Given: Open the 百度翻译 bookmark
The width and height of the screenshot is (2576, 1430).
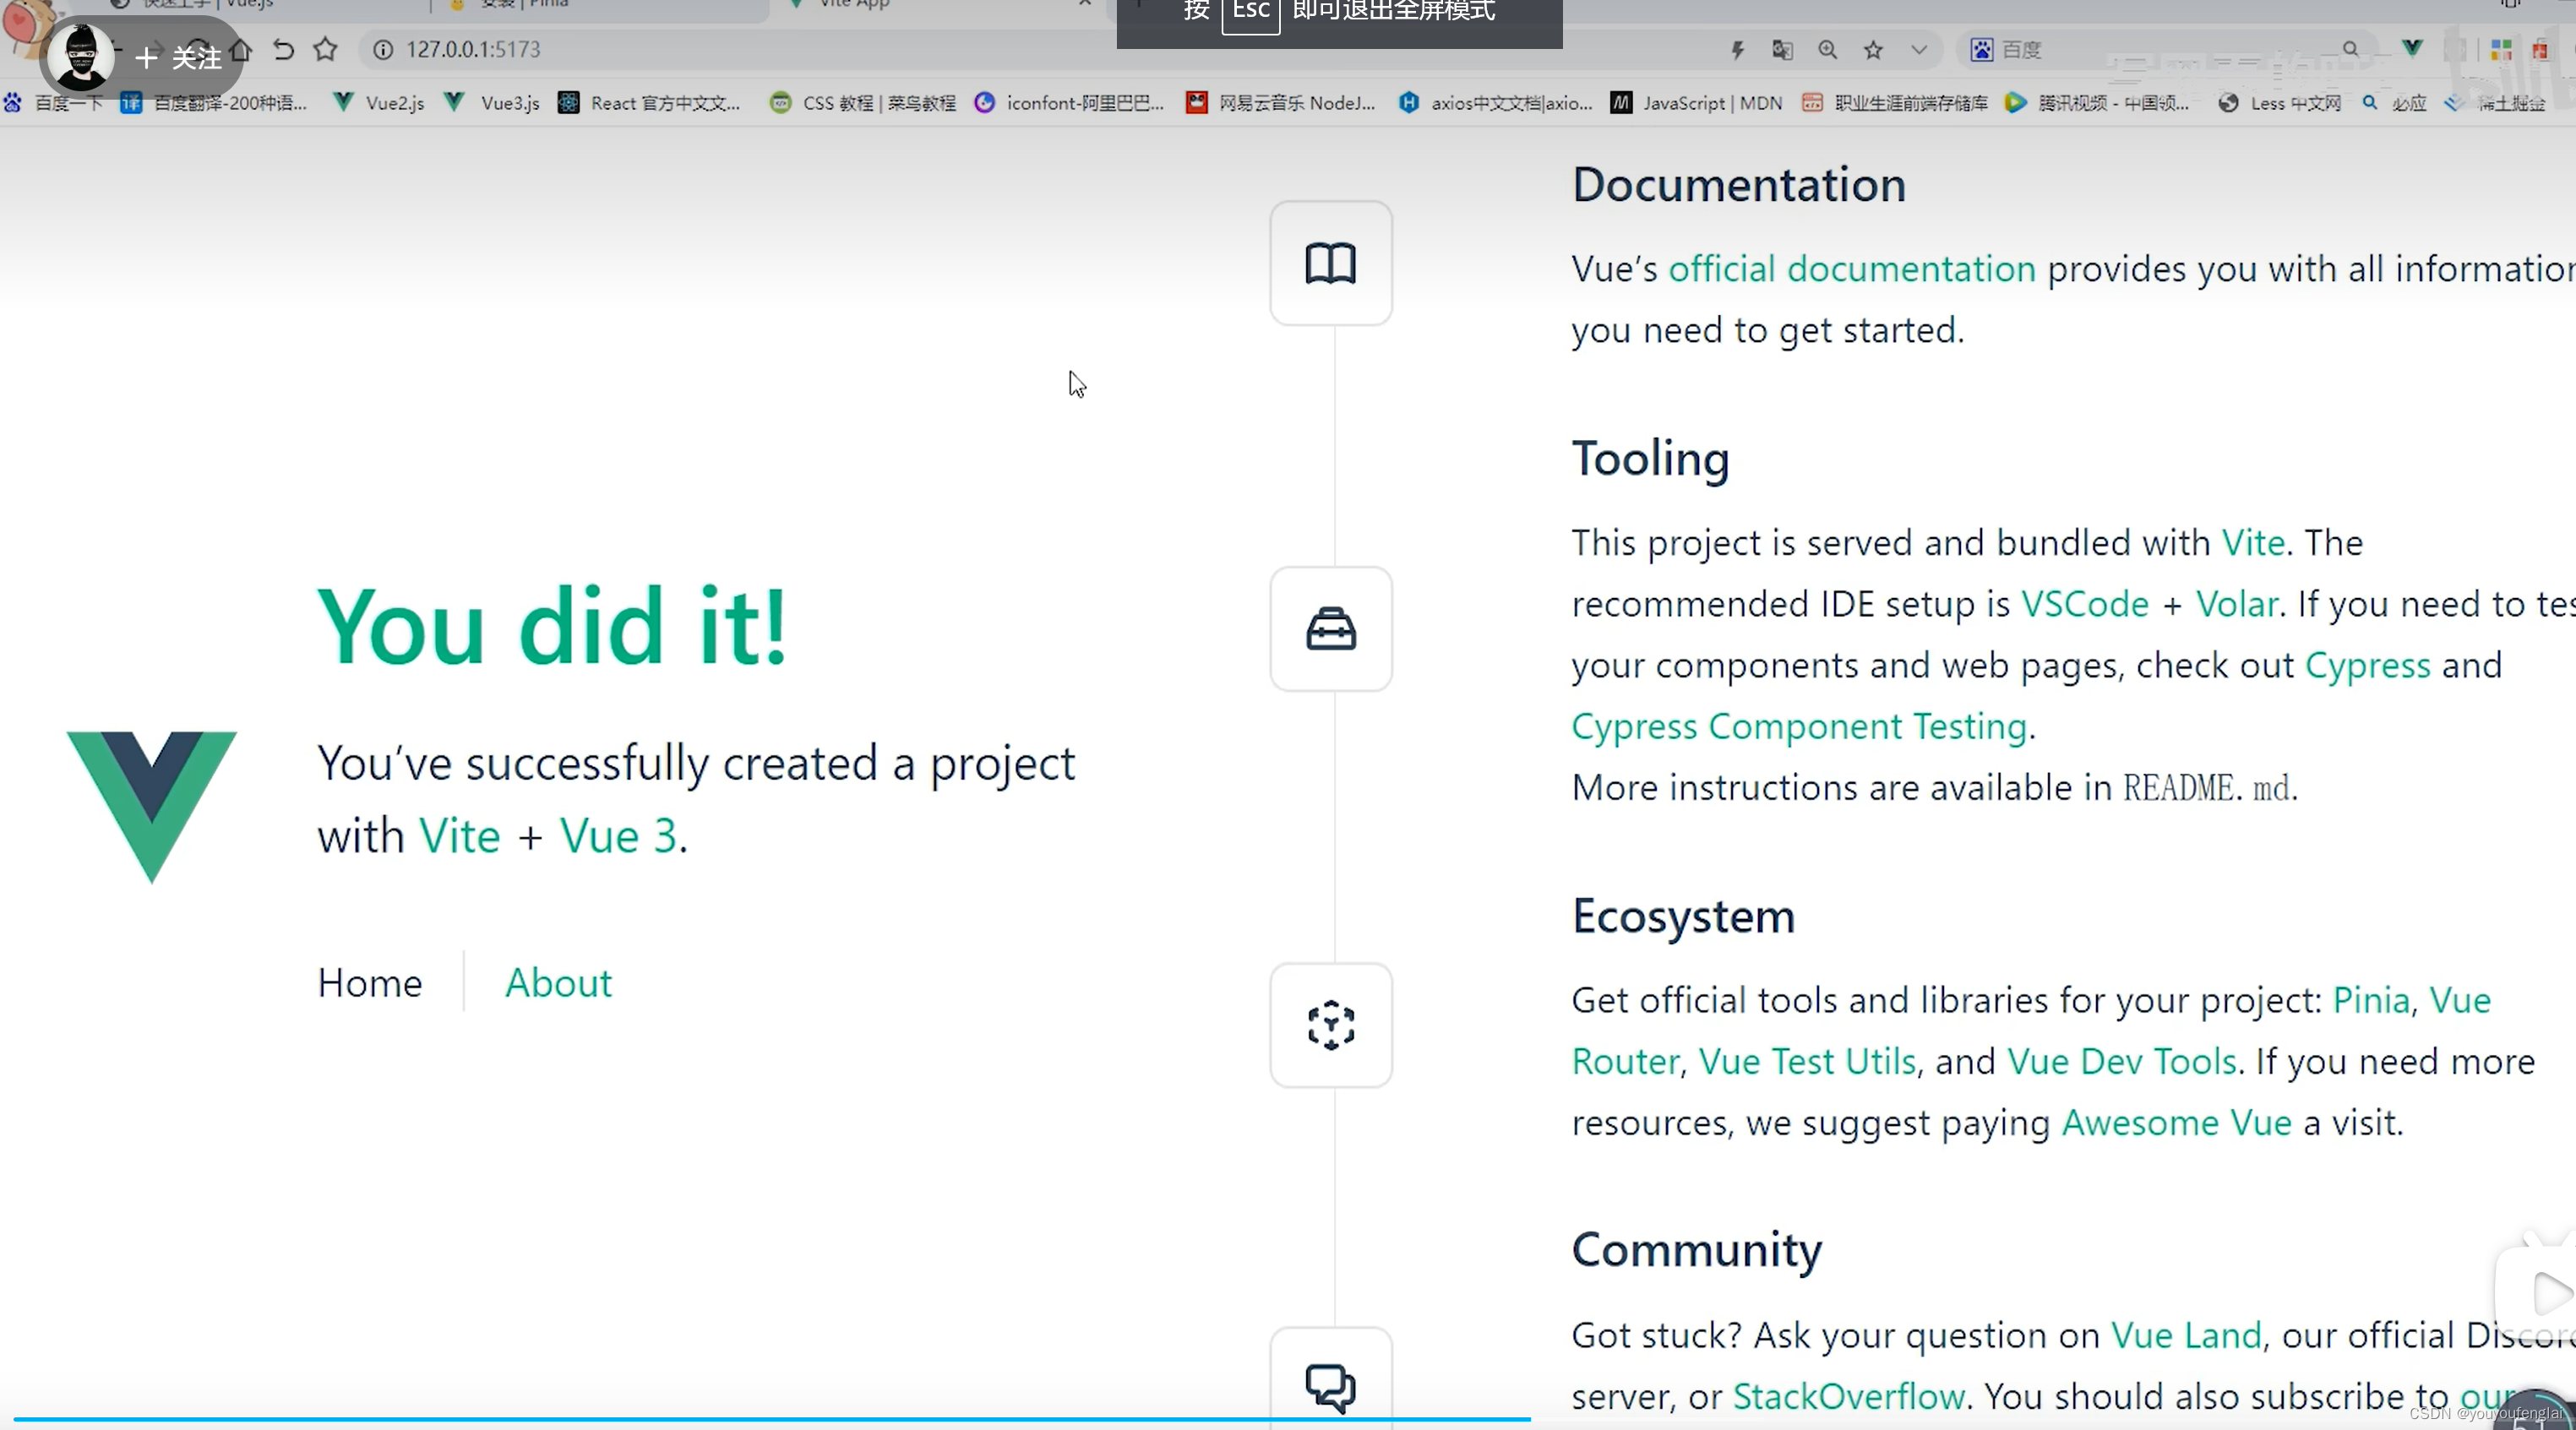Looking at the screenshot, I should tap(214, 103).
